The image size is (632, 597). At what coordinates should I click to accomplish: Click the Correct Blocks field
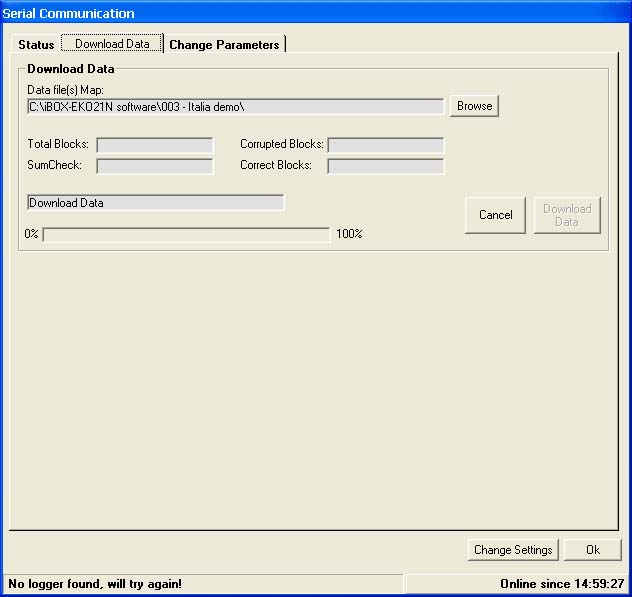pyautogui.click(x=385, y=166)
